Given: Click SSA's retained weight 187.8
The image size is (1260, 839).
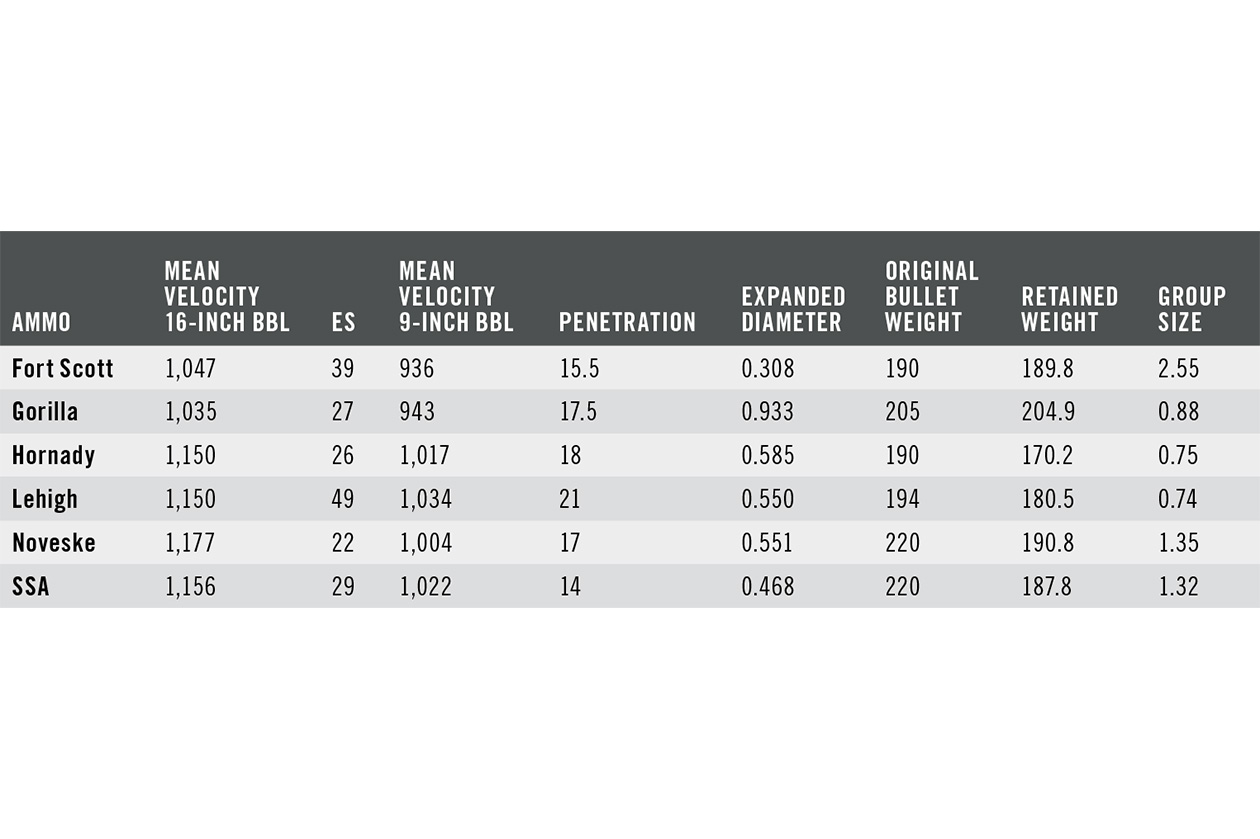Looking at the screenshot, I should [x=1047, y=586].
